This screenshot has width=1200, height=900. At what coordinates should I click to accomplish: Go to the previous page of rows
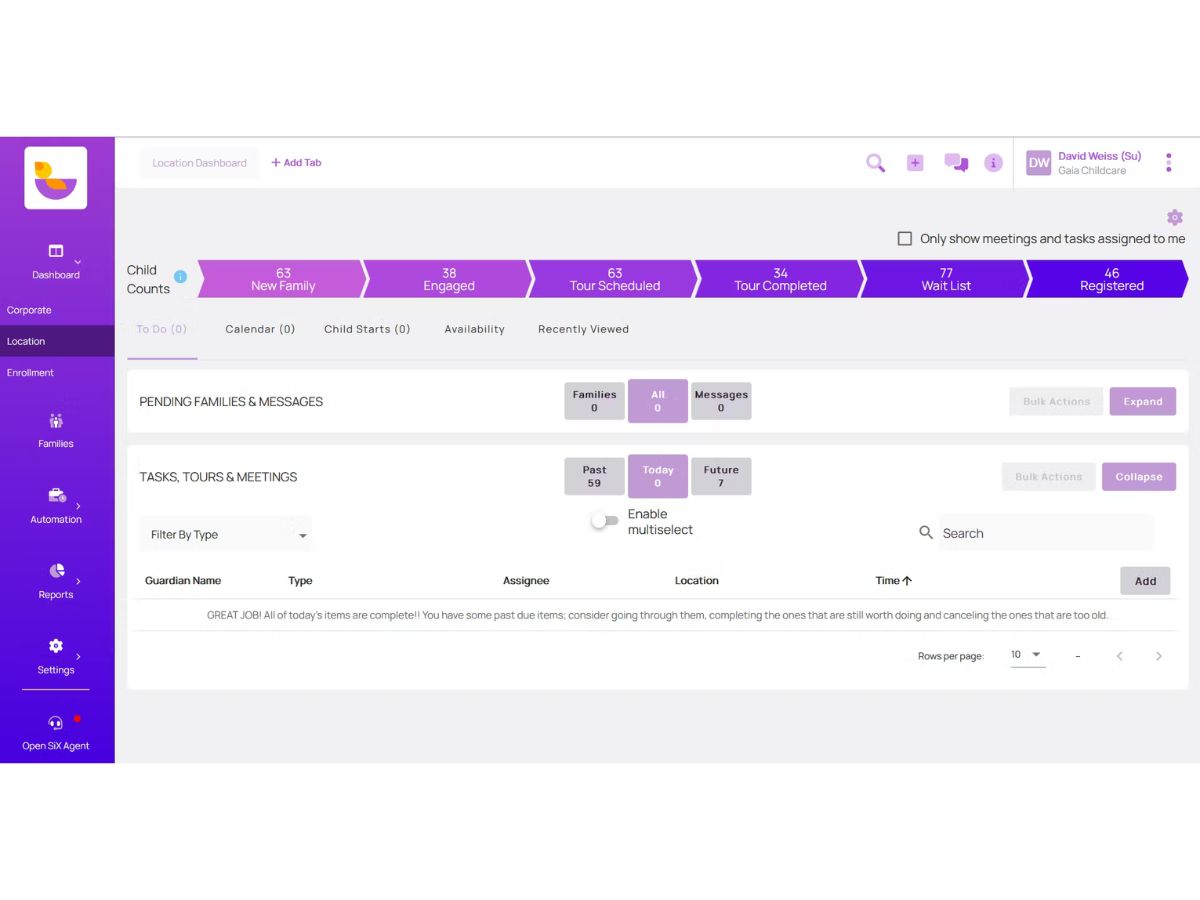click(x=1120, y=656)
